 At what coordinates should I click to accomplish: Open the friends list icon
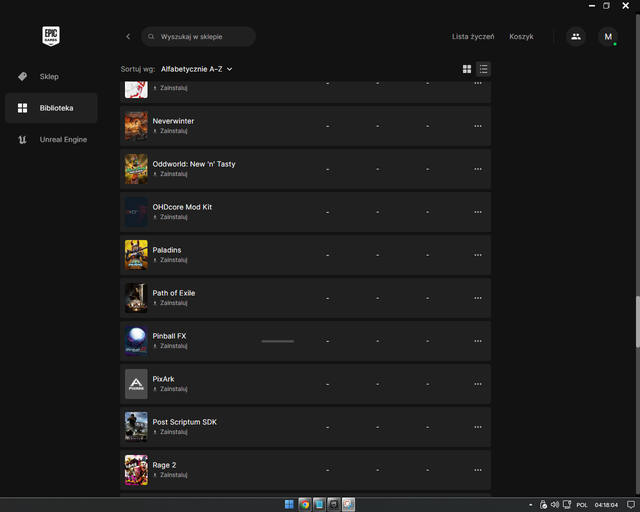point(576,36)
